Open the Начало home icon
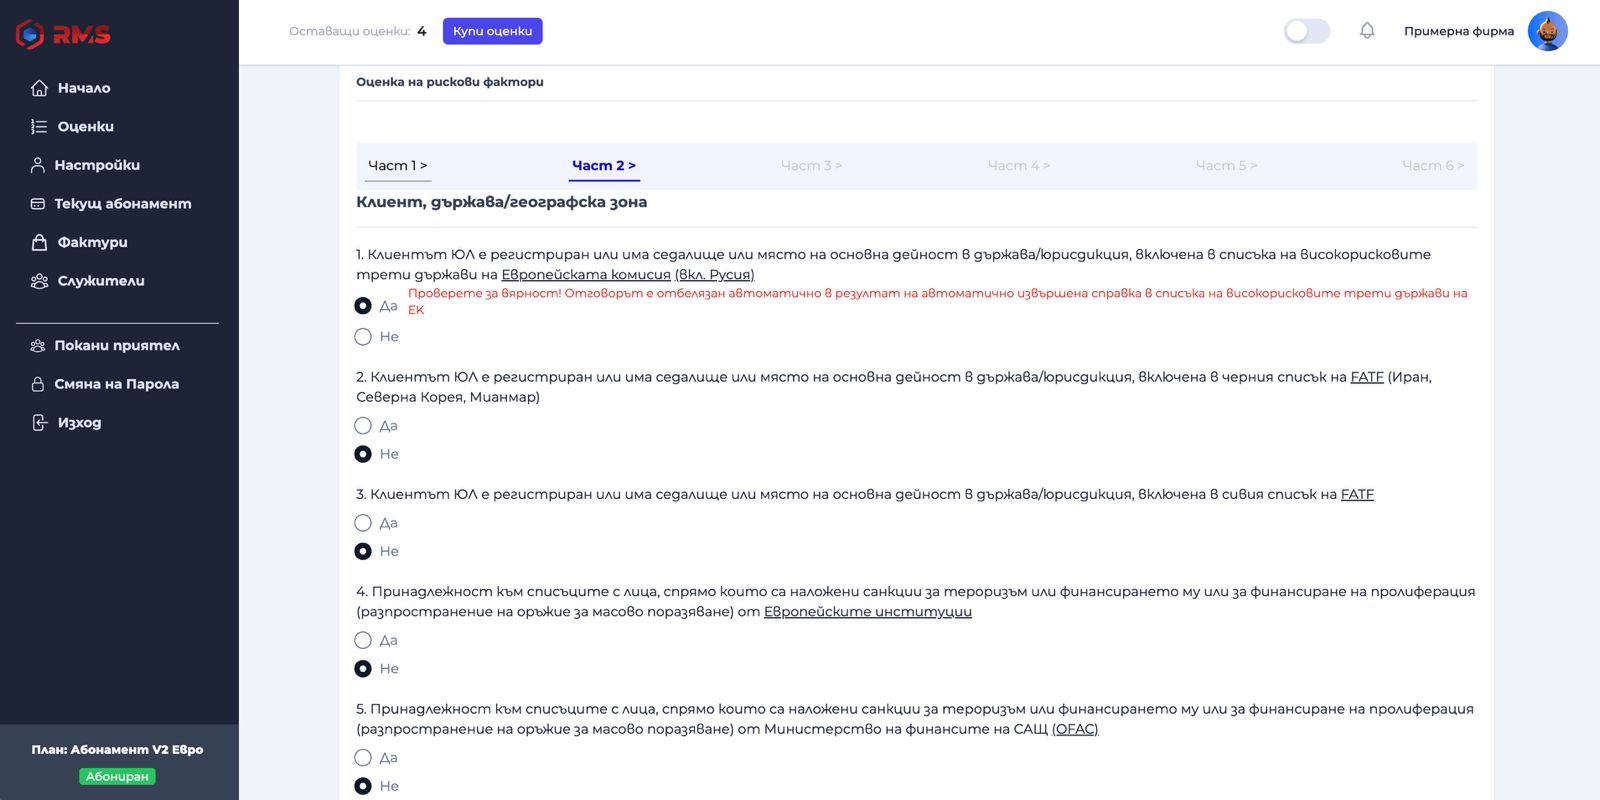1600x800 pixels. [x=39, y=88]
